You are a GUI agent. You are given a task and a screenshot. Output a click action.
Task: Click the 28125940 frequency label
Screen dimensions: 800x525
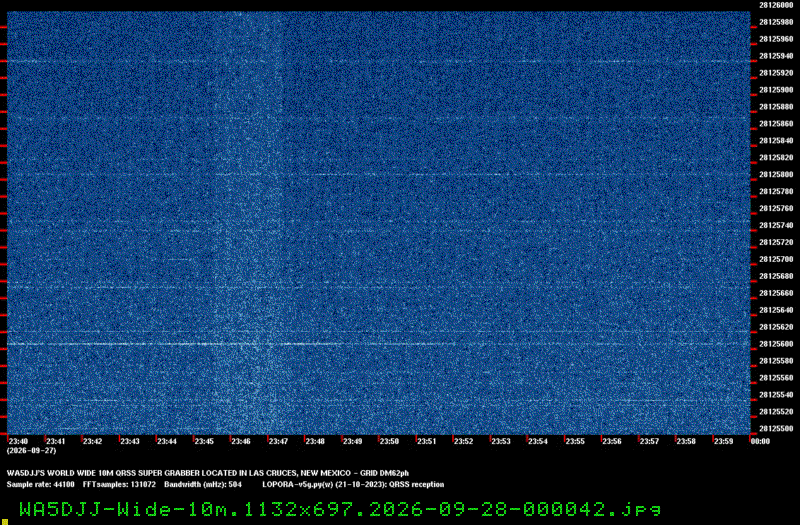point(776,56)
